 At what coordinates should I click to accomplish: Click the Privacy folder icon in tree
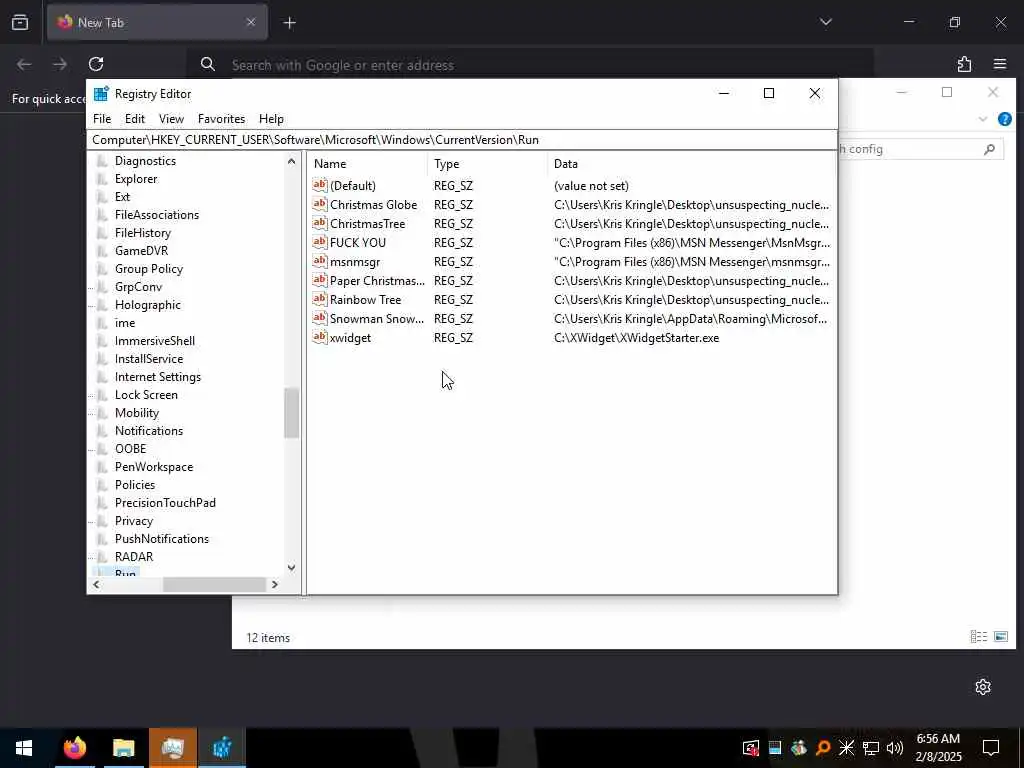(x=103, y=520)
